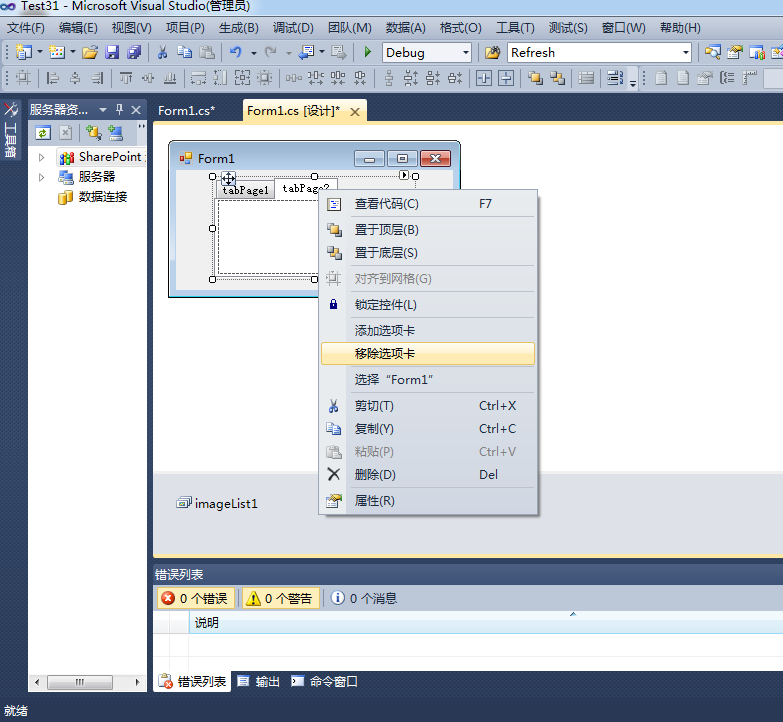The width and height of the screenshot is (783, 722).
Task: Choose 添加选项卡 in the context menu
Action: point(428,331)
